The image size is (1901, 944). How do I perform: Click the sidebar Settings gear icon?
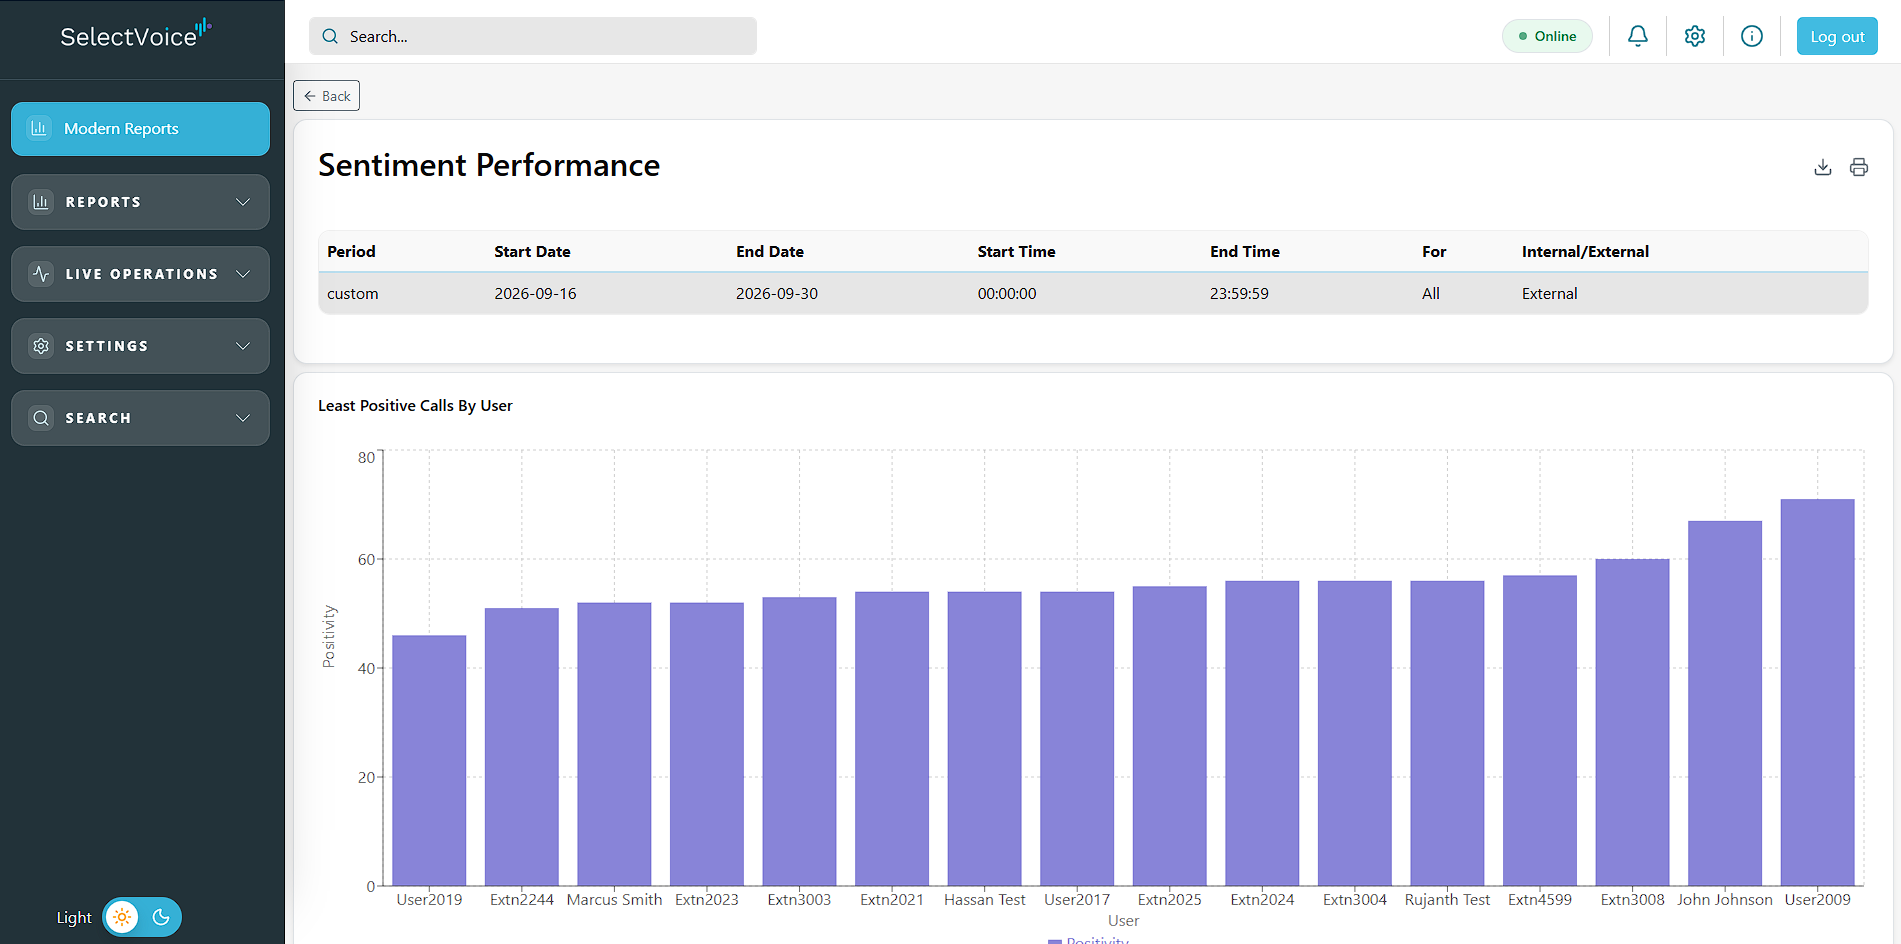click(41, 346)
